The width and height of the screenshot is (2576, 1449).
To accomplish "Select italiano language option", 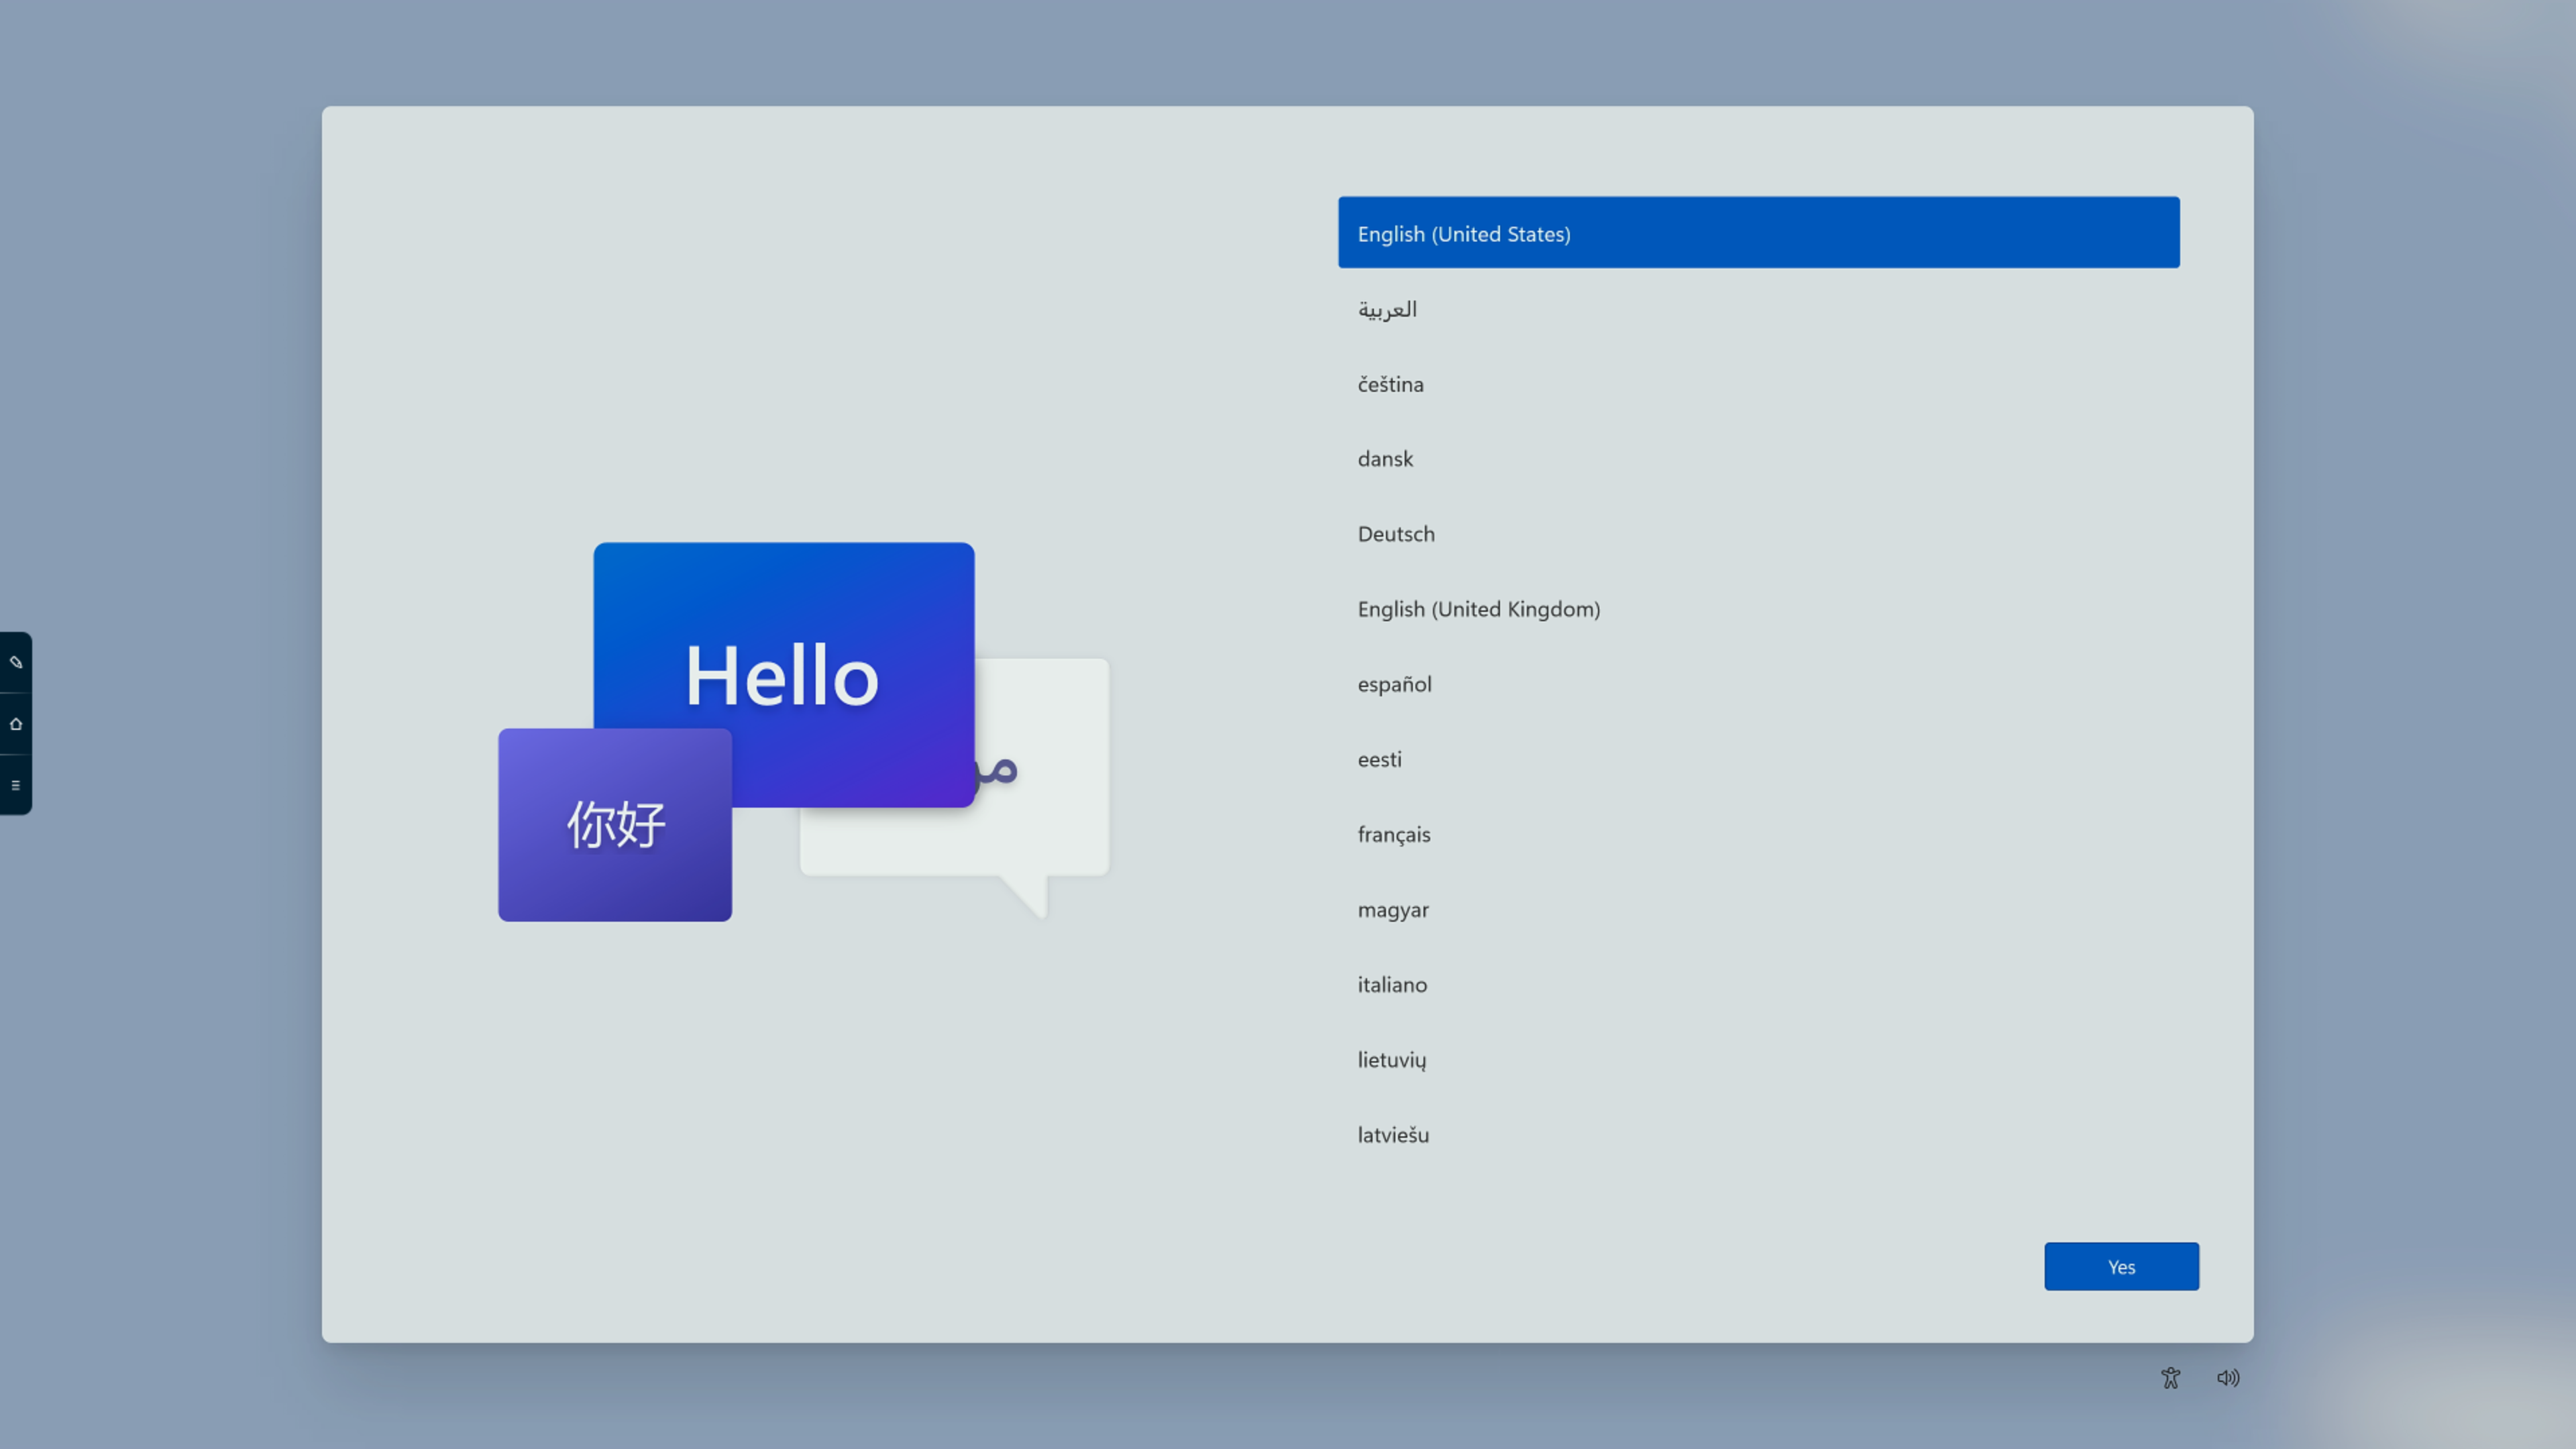I will pyautogui.click(x=1392, y=985).
